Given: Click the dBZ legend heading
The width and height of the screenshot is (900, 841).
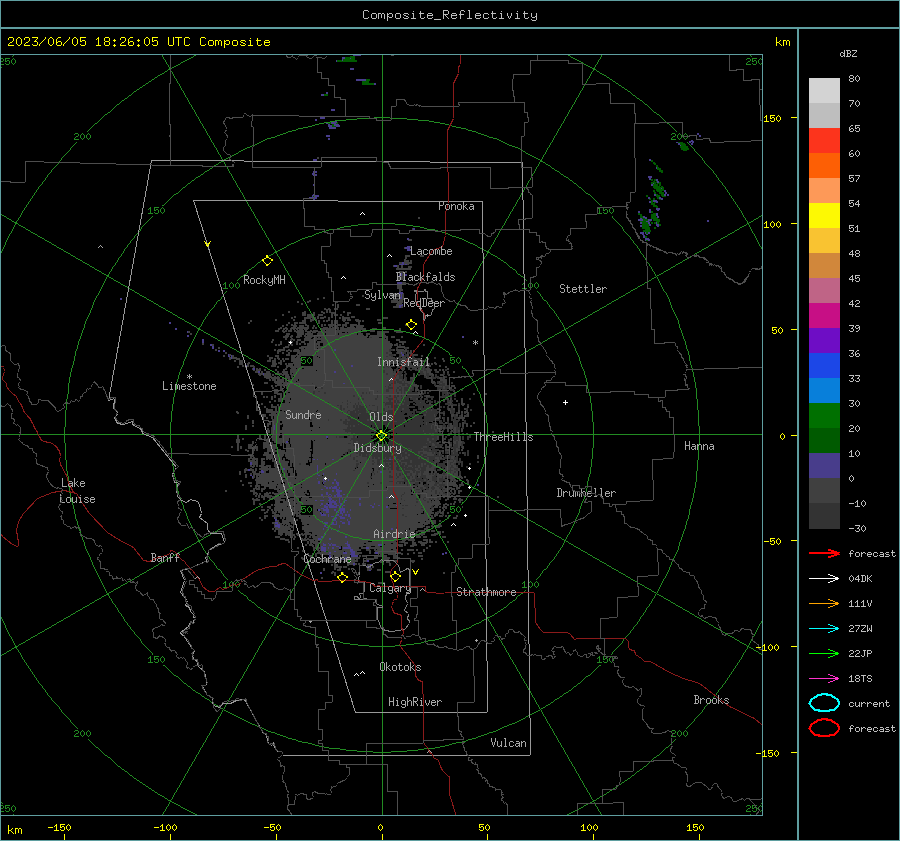Looking at the screenshot, I should point(848,53).
